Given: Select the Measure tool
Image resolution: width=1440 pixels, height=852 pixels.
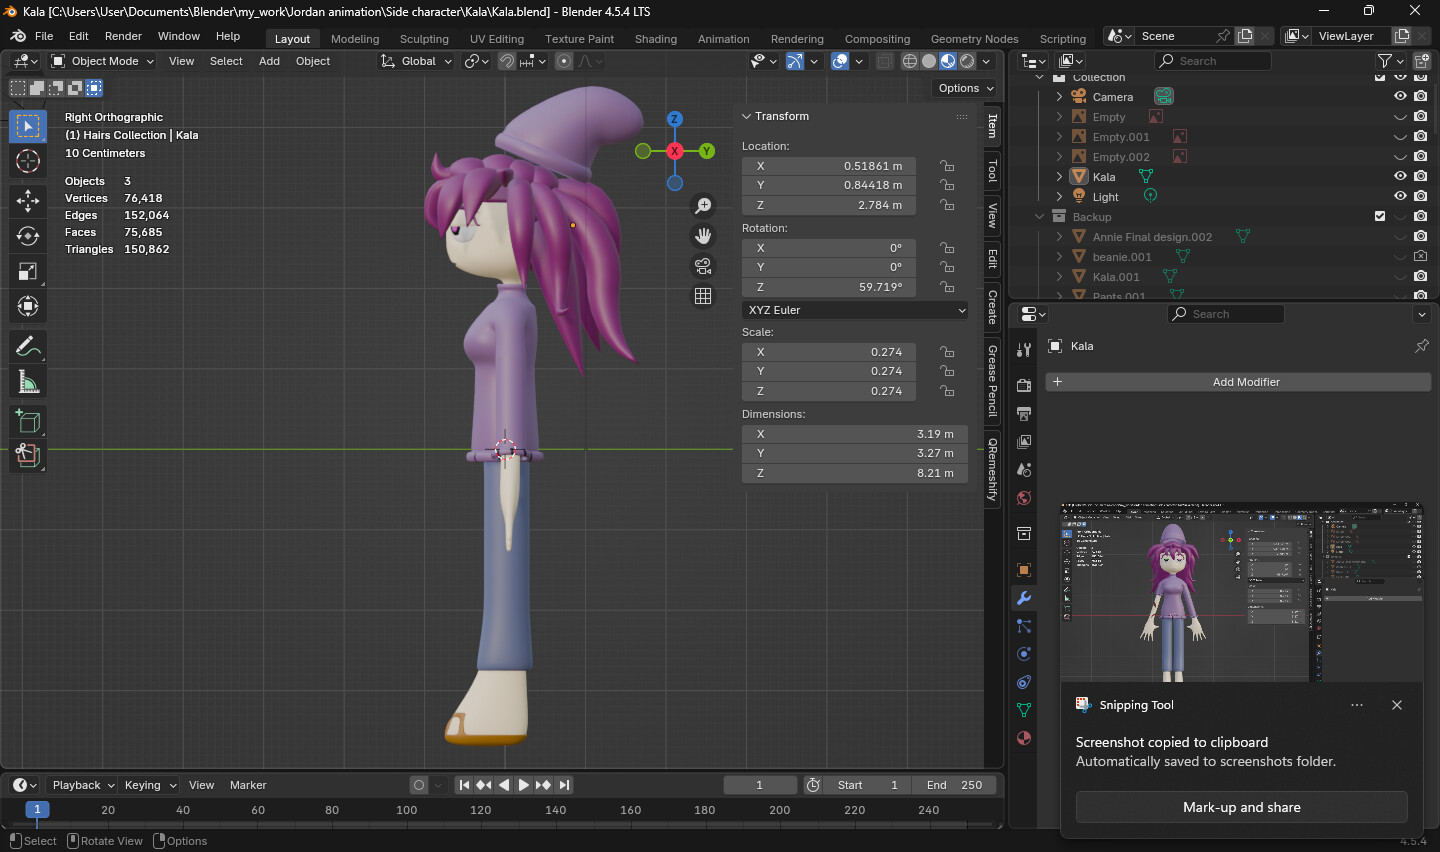Looking at the screenshot, I should [x=28, y=382].
